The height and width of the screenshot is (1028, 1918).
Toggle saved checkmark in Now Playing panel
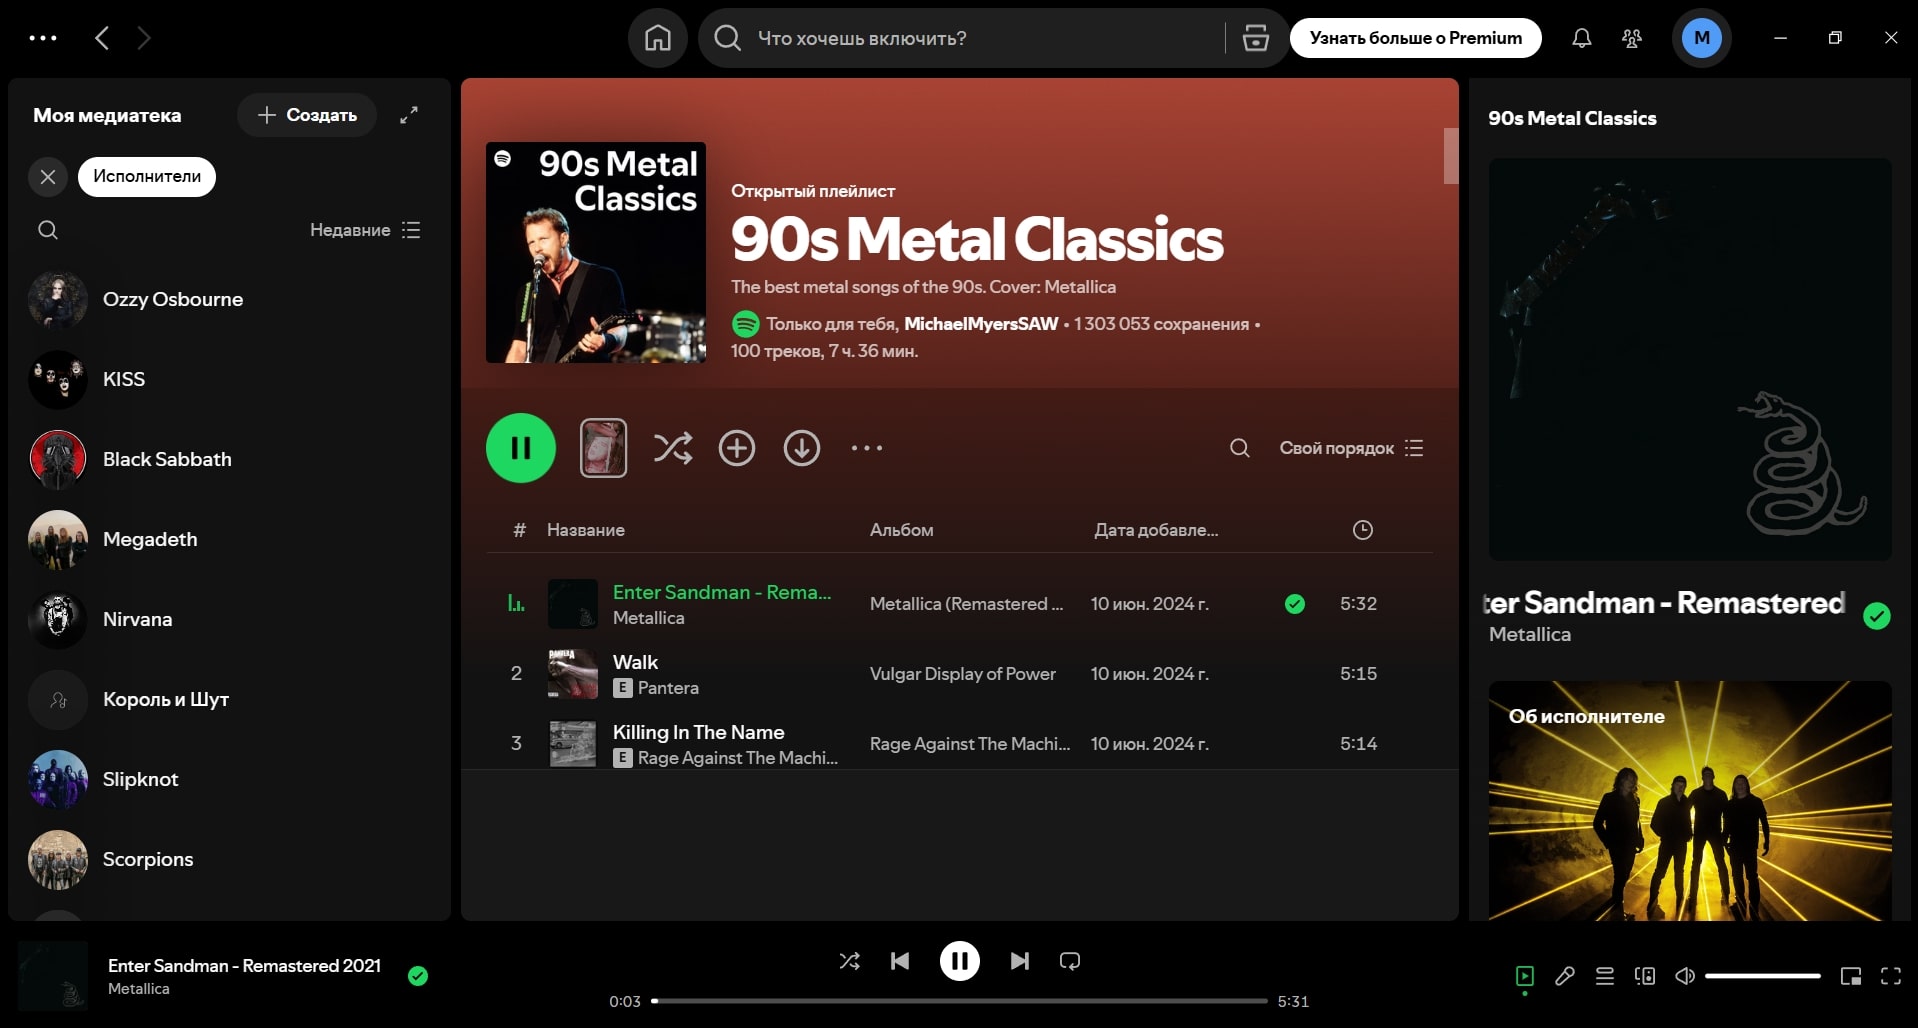[x=1876, y=616]
